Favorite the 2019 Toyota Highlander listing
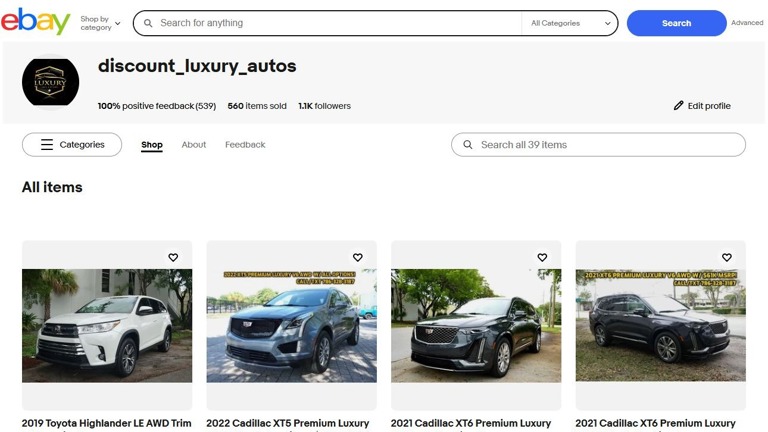Screen dimensions: 768x432 point(173,257)
